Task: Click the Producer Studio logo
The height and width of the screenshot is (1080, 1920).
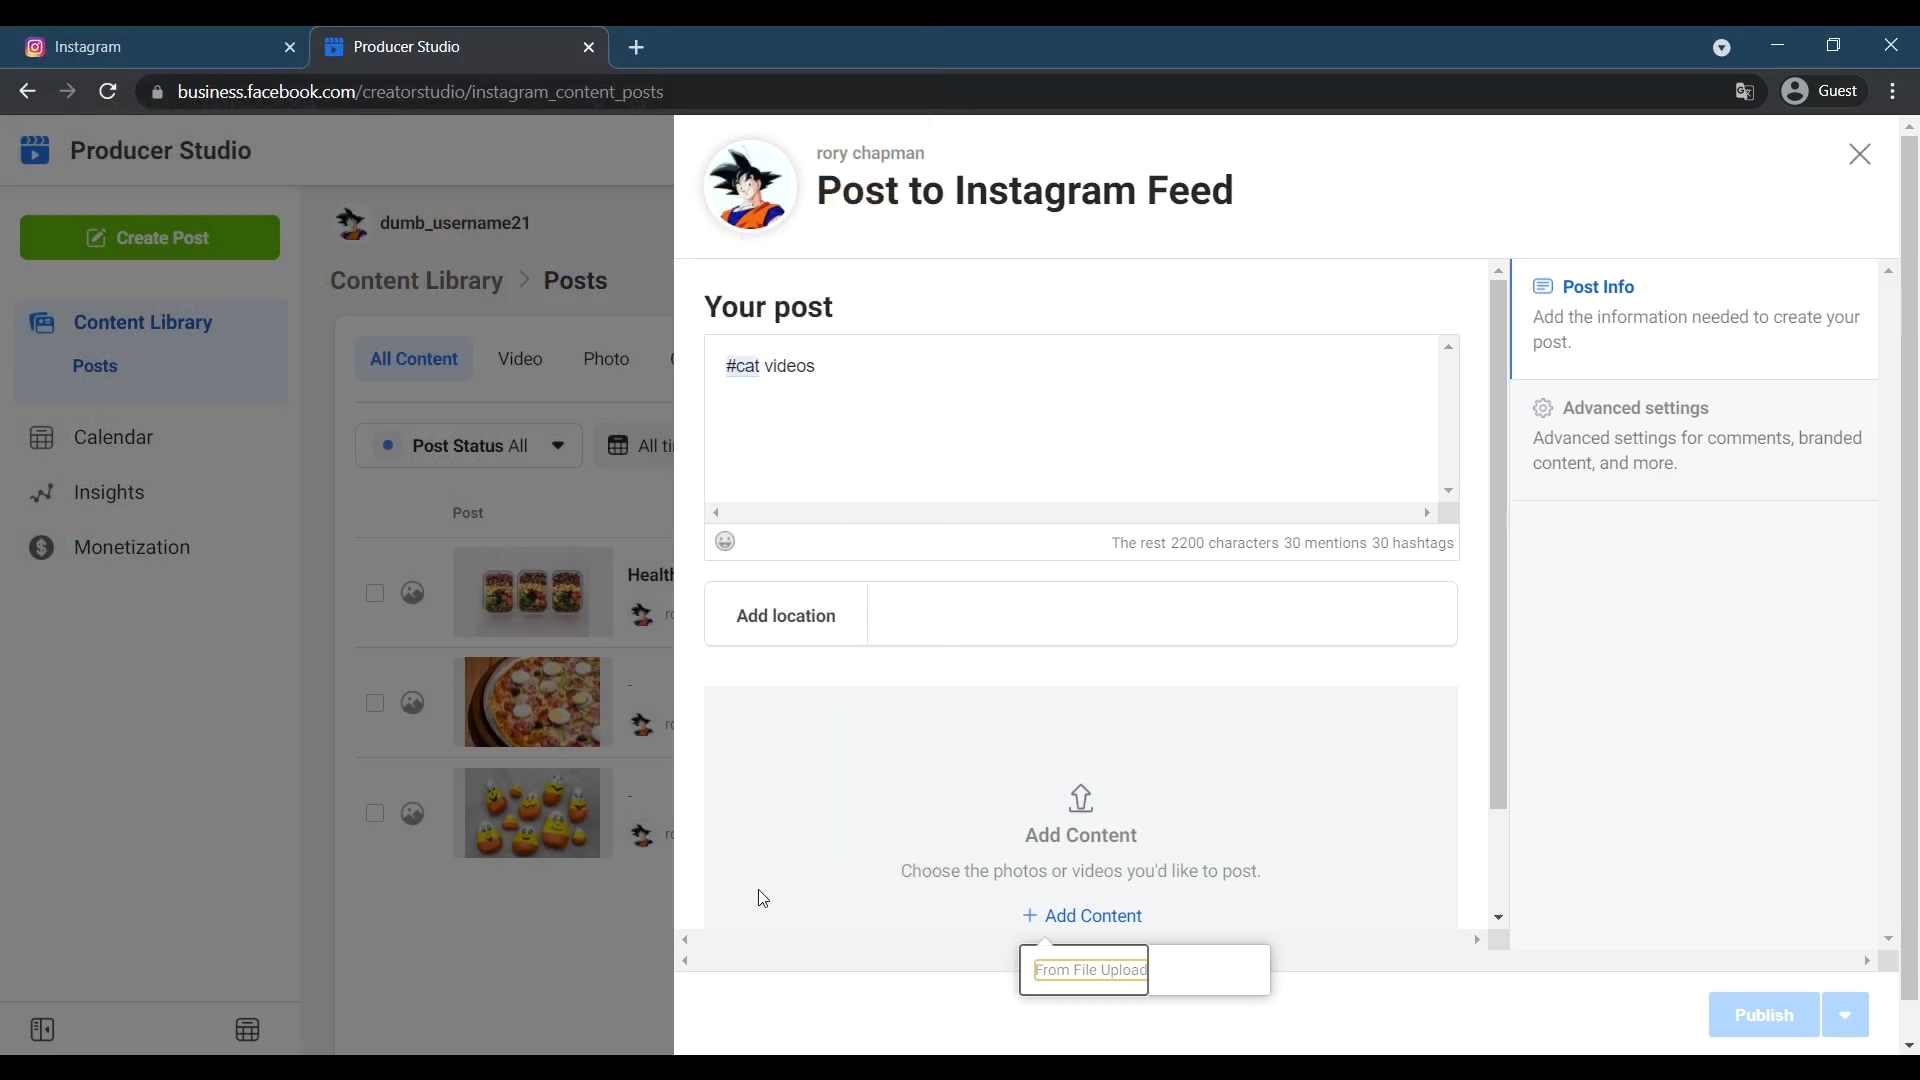Action: pyautogui.click(x=35, y=150)
